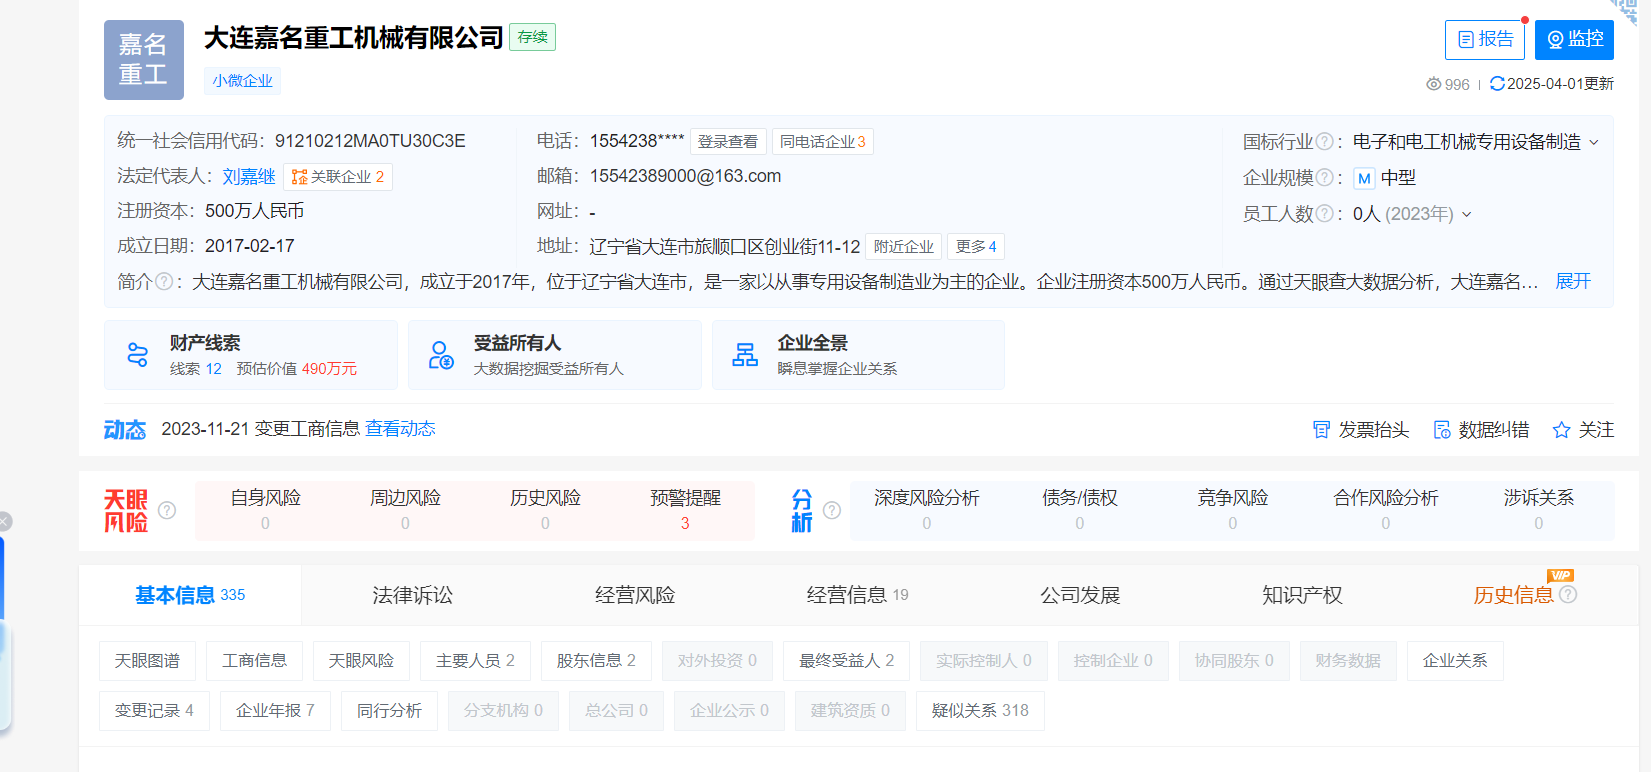The image size is (1651, 772).
Task: Open 涉诉关系 item
Action: (x=1539, y=510)
